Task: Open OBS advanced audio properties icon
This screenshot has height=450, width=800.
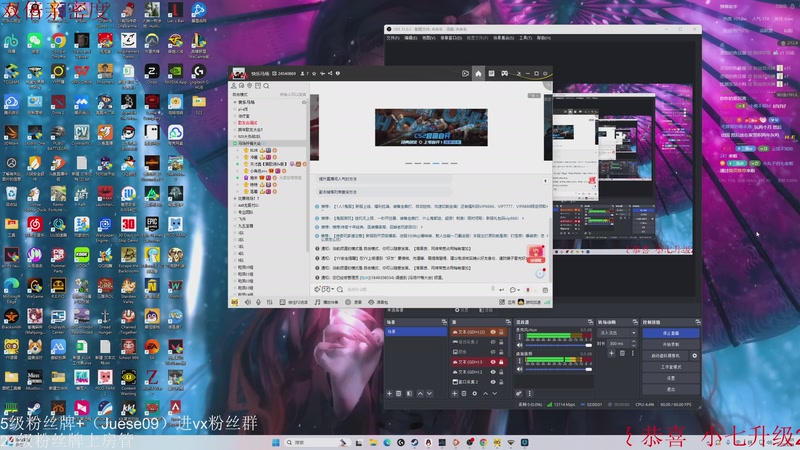Action: click(x=519, y=393)
